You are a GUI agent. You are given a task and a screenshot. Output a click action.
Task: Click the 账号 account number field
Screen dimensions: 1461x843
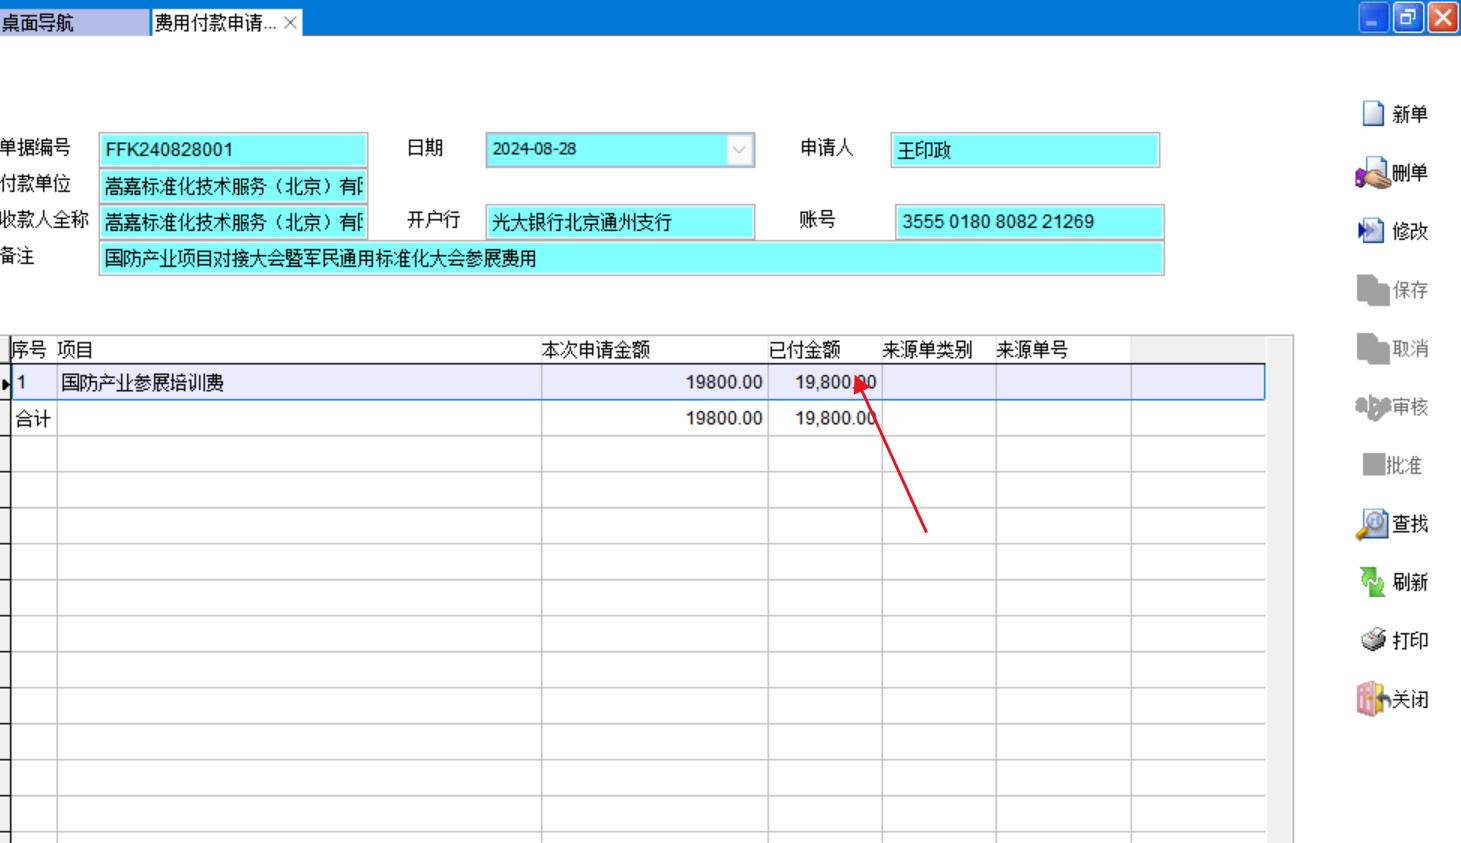pyautogui.click(x=1029, y=222)
